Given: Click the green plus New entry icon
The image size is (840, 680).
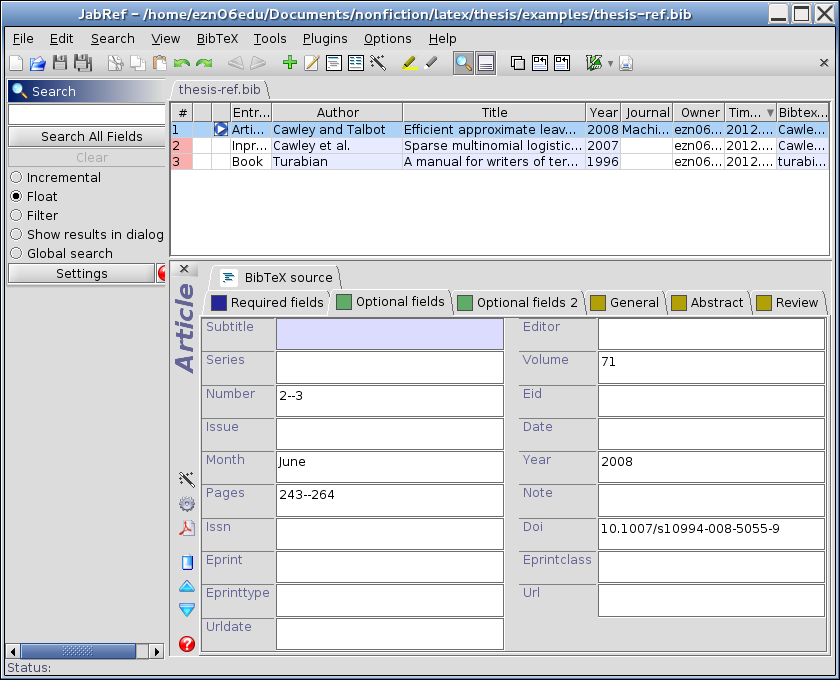Looking at the screenshot, I should click(290, 63).
